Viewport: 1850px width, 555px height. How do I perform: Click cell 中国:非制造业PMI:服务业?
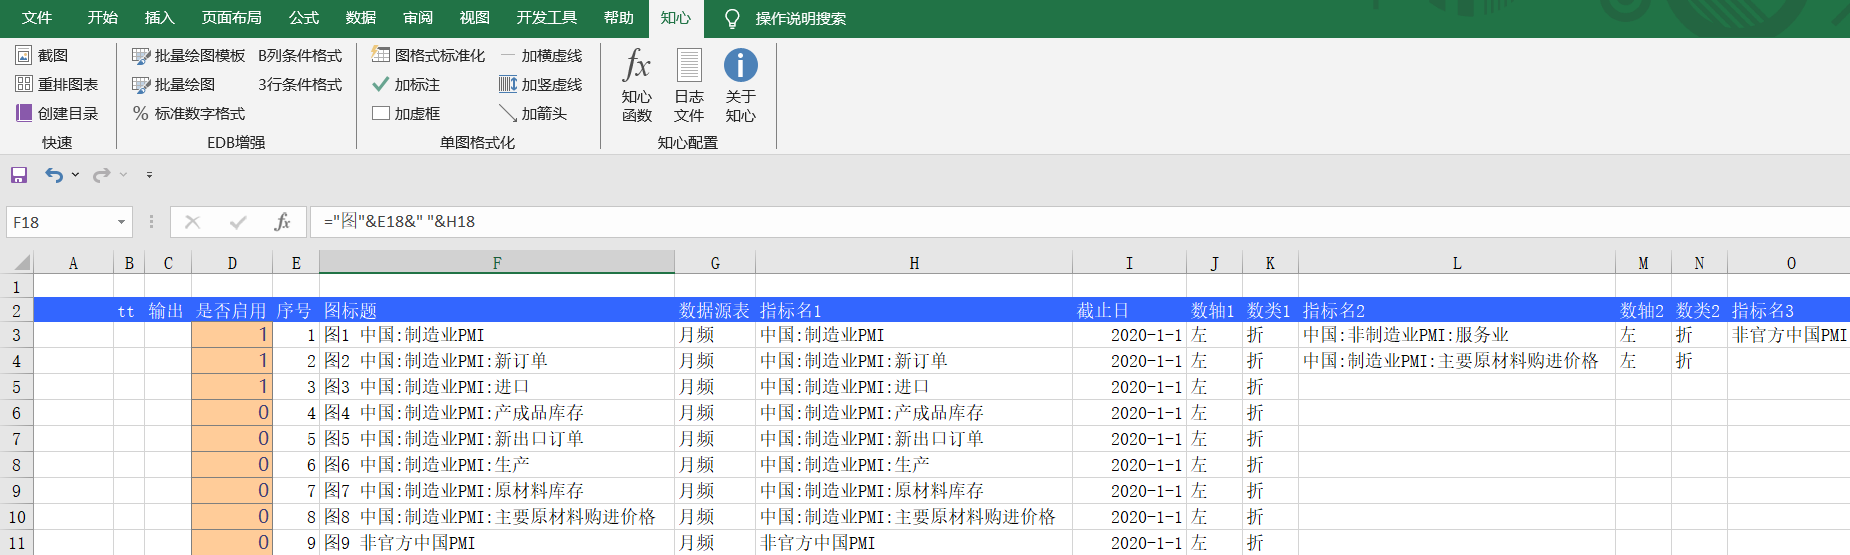pos(1457,335)
